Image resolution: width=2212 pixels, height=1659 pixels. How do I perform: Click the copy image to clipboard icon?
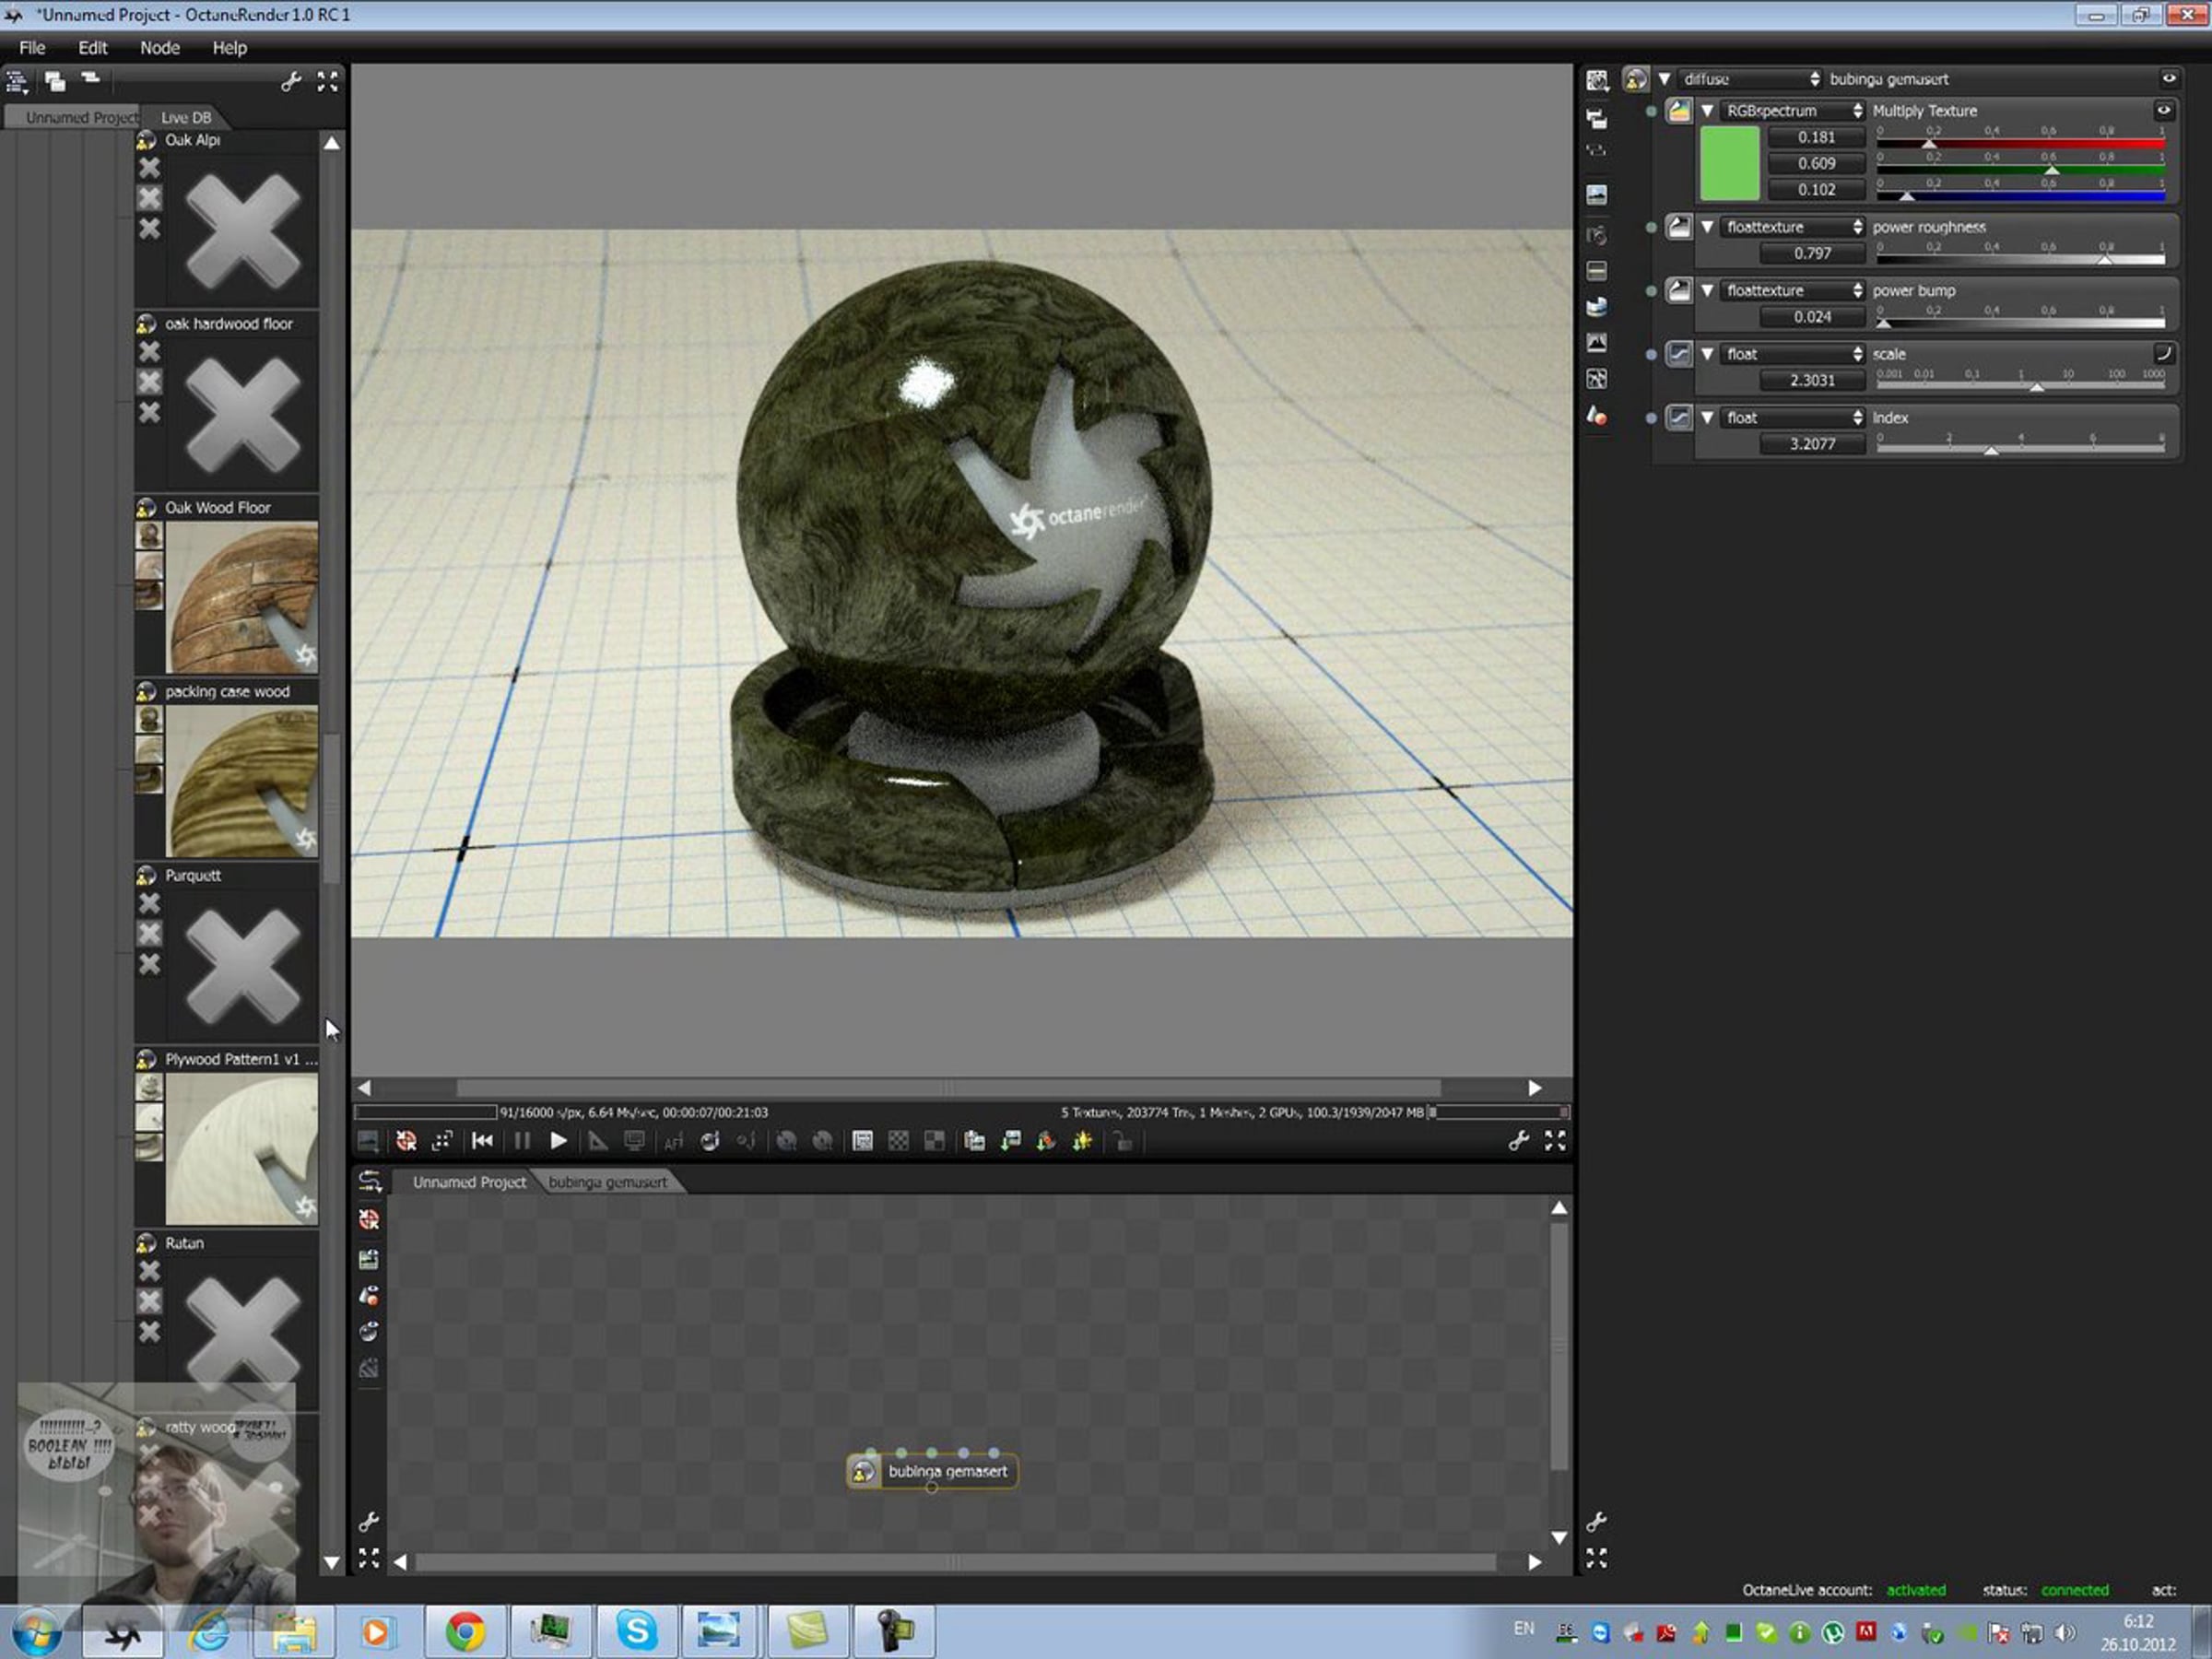click(974, 1141)
